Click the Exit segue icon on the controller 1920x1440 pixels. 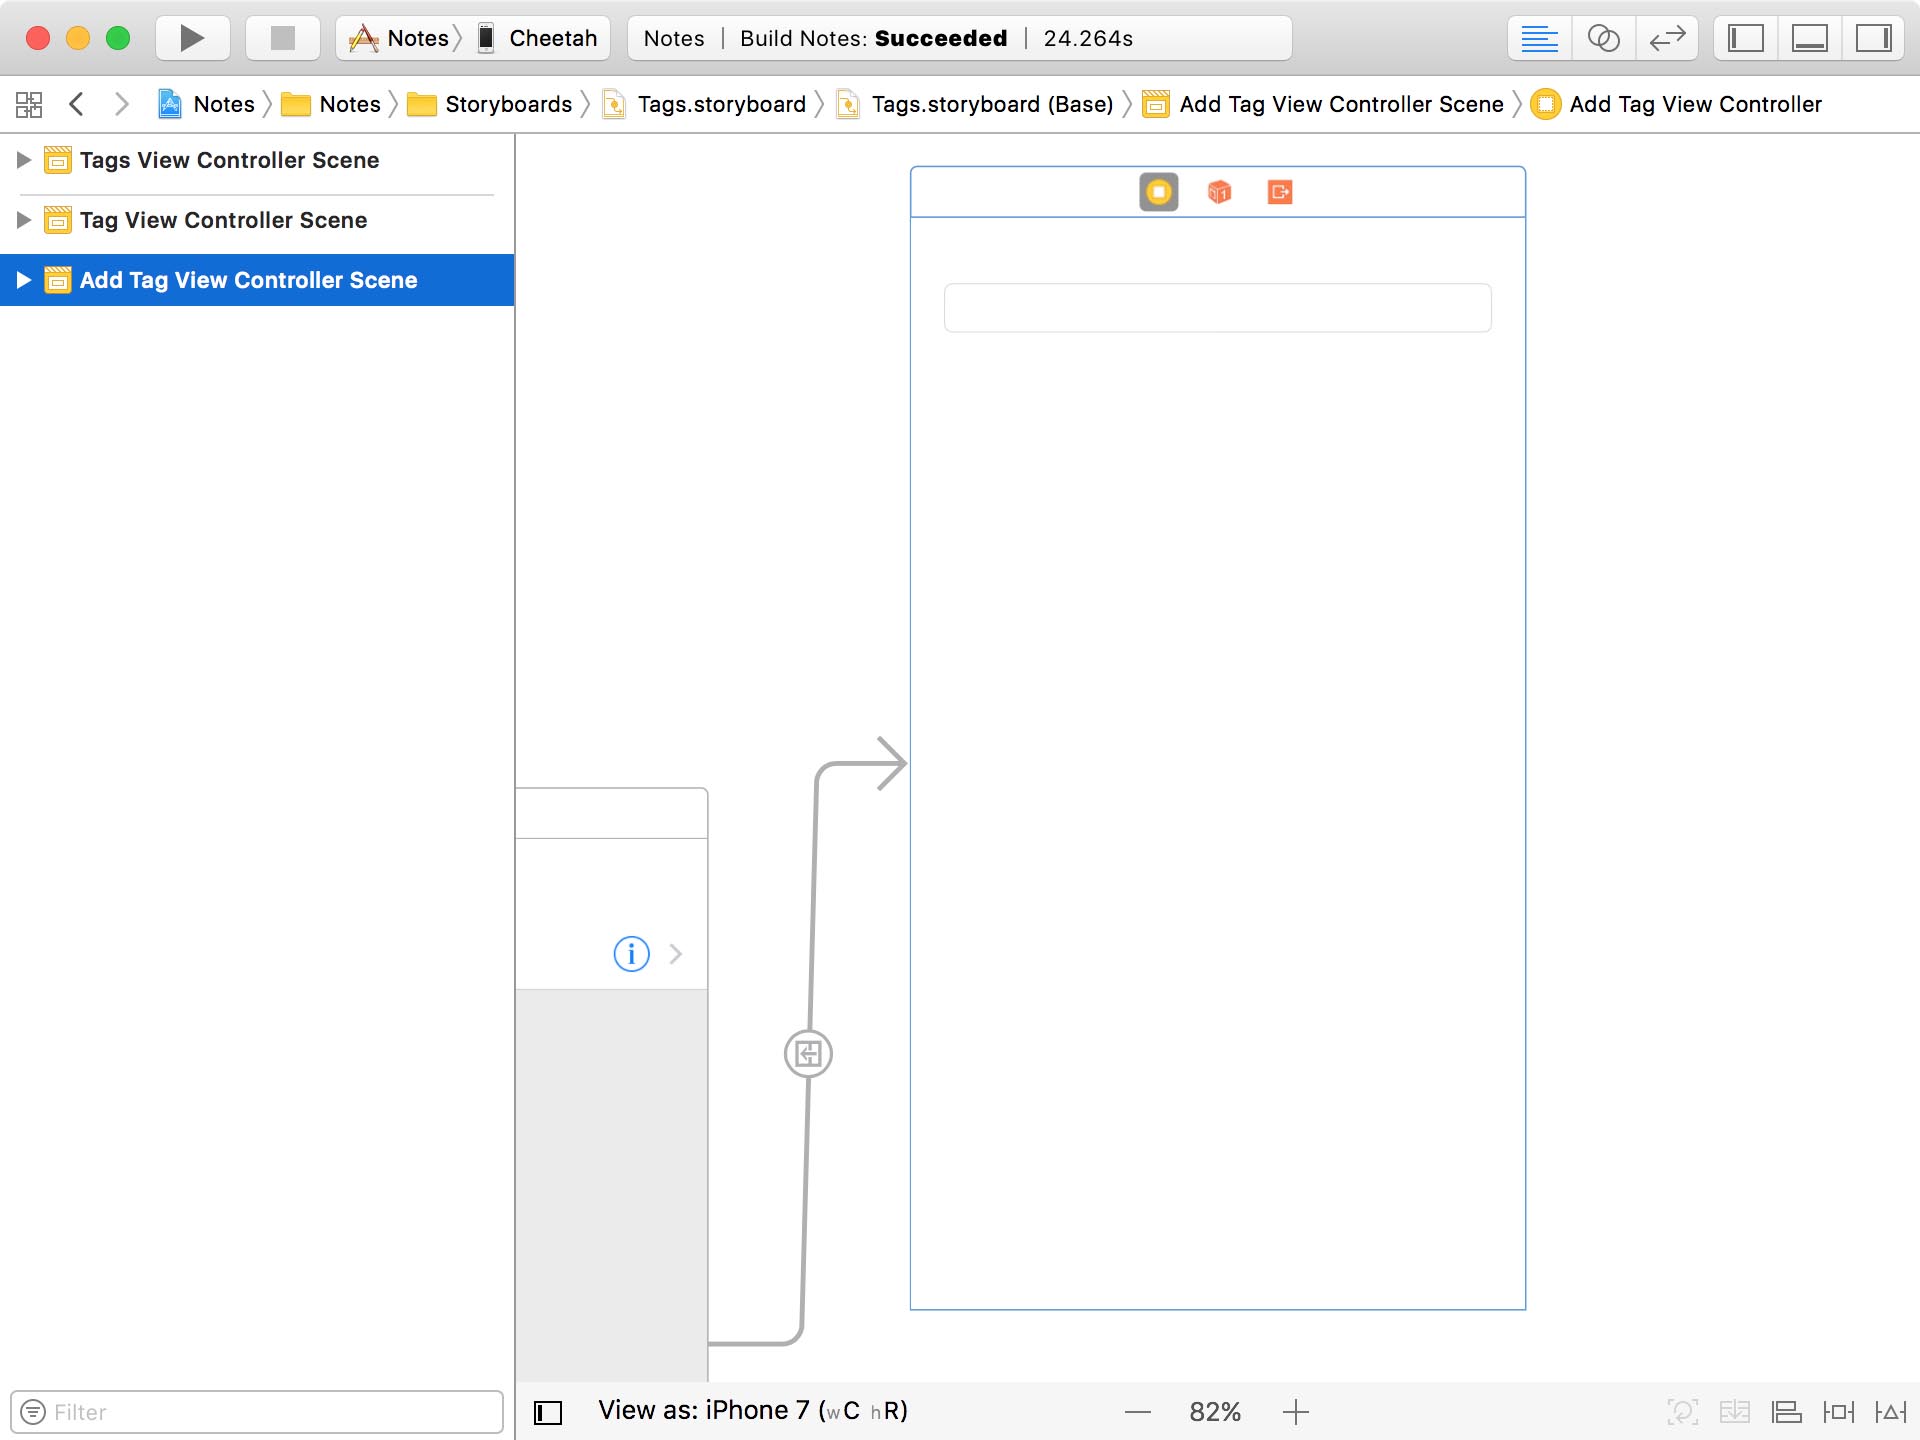click(x=1281, y=192)
